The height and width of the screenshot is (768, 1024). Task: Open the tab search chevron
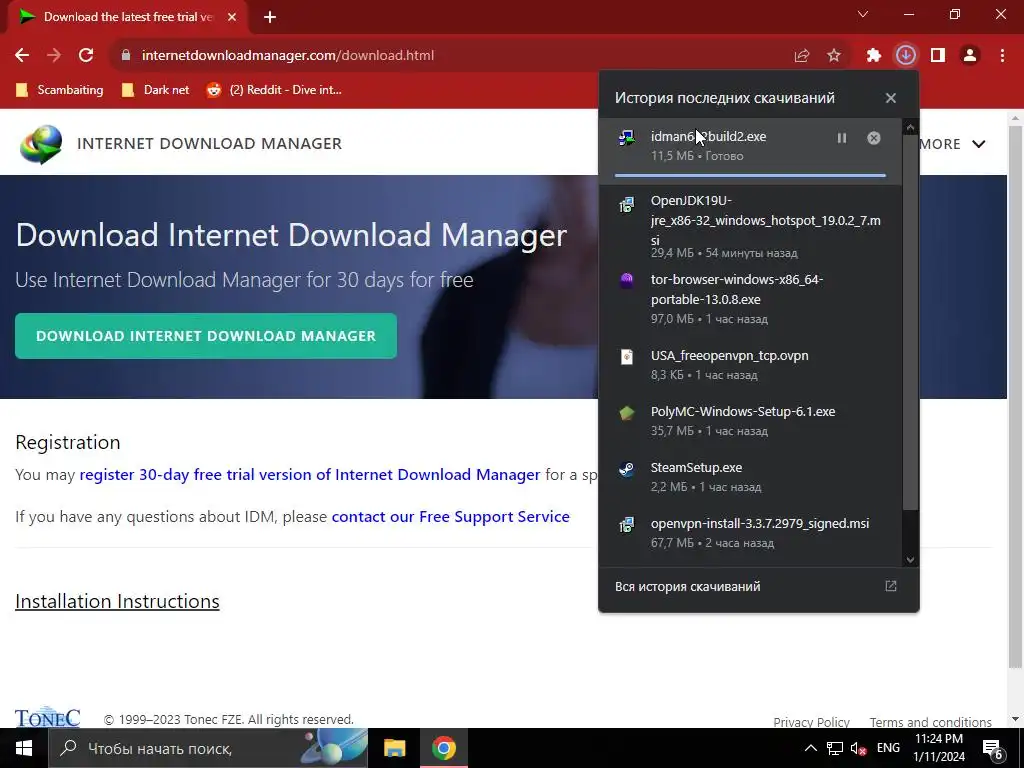tap(863, 14)
